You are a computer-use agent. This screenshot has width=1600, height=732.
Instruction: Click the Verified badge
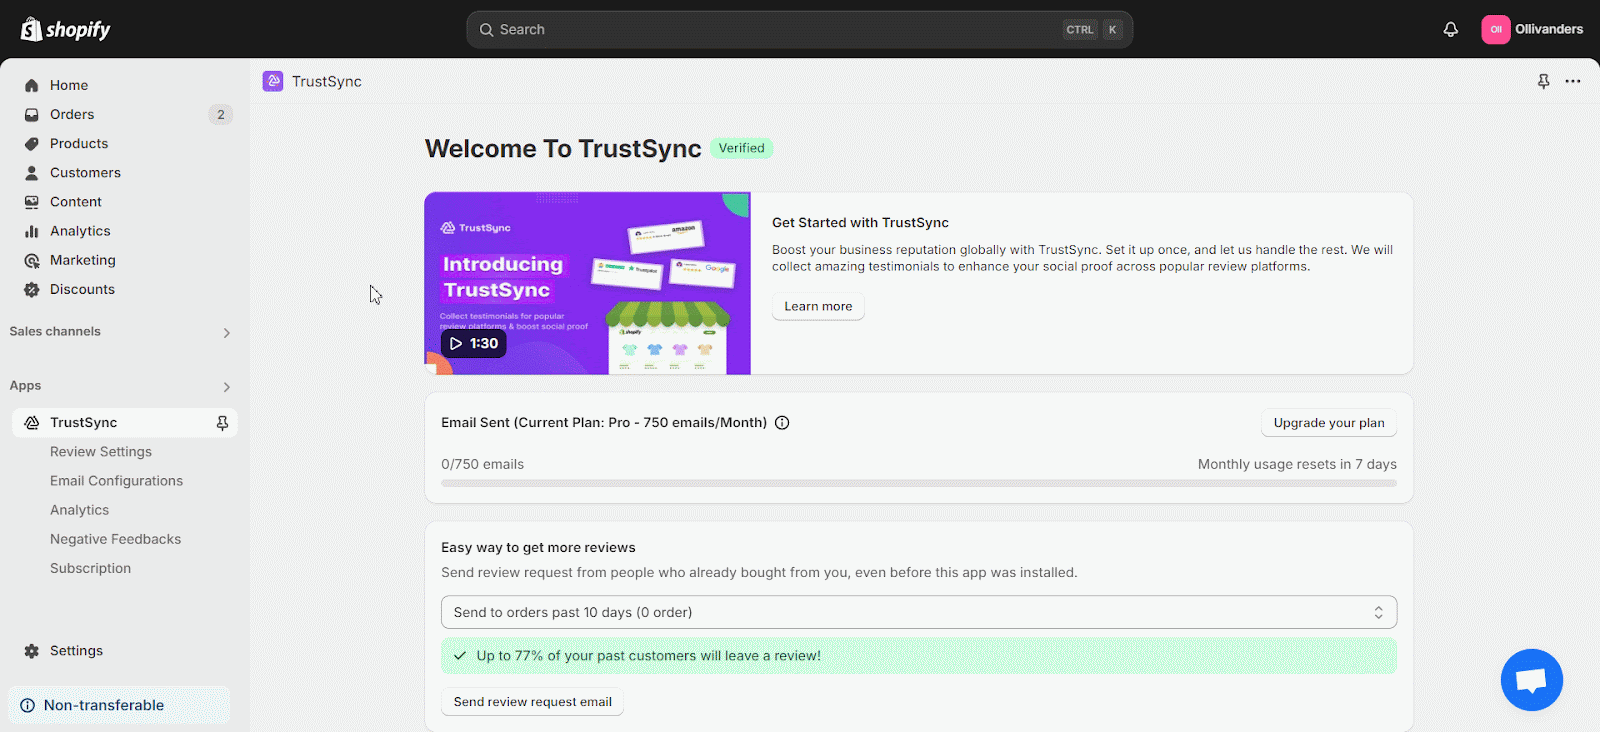click(x=741, y=148)
